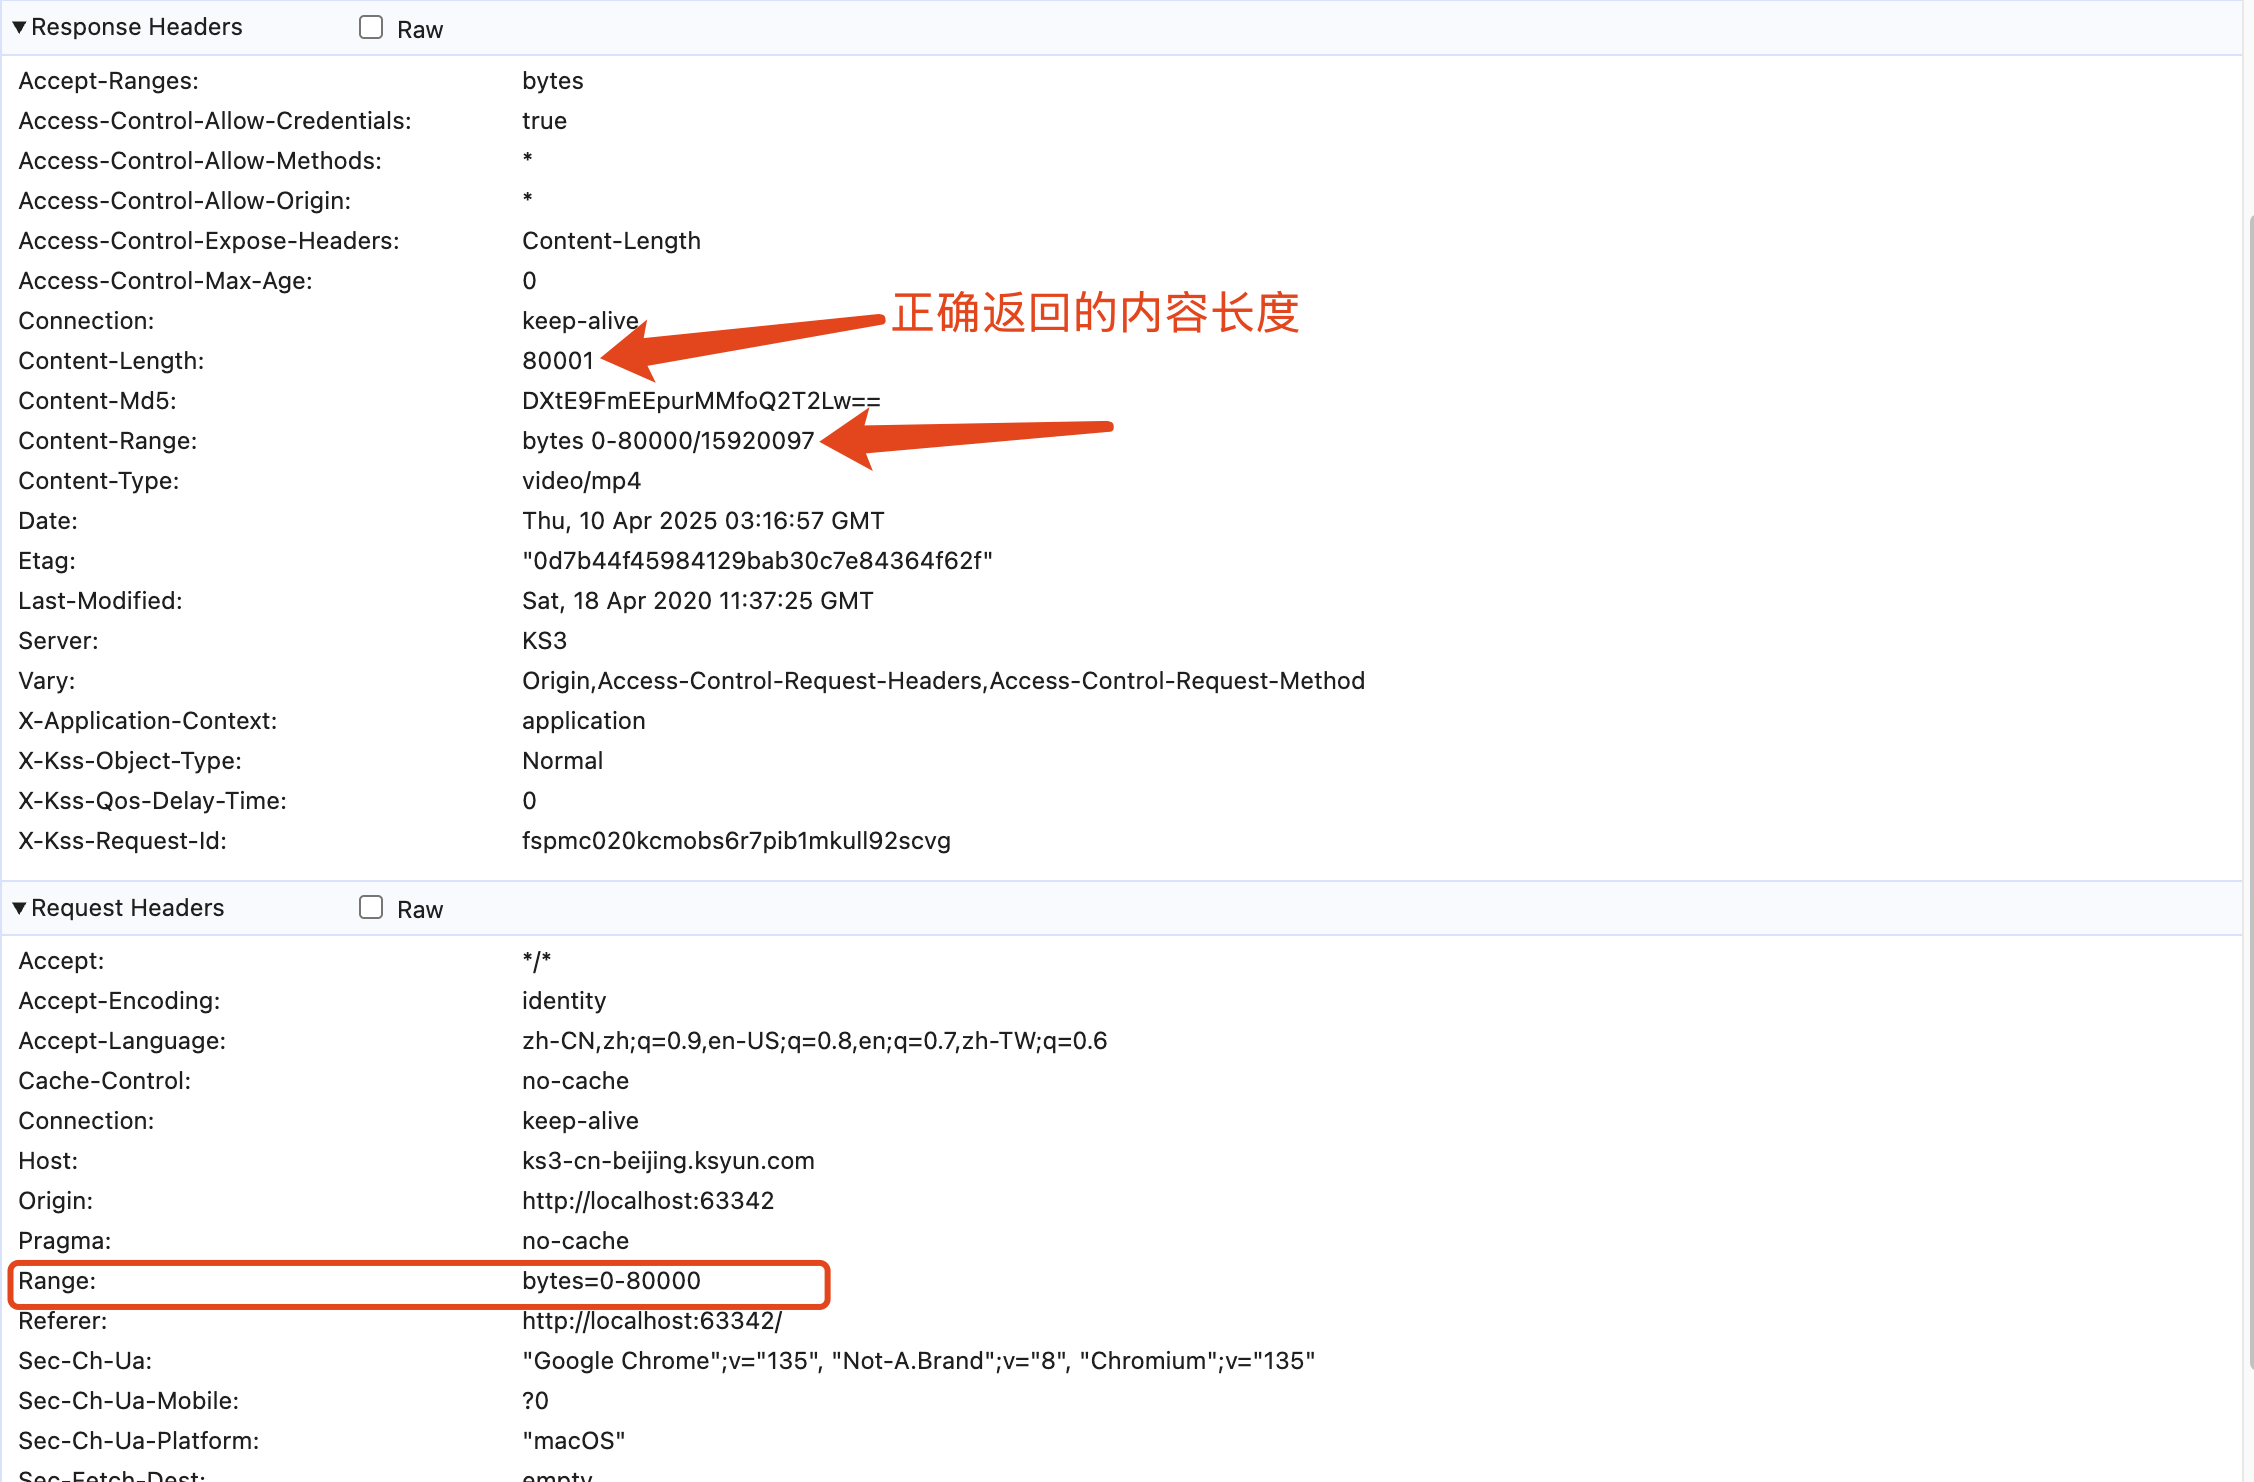Screen dimensions: 2254x1482
Task: Click the Last-Modified date value
Action: (x=697, y=601)
